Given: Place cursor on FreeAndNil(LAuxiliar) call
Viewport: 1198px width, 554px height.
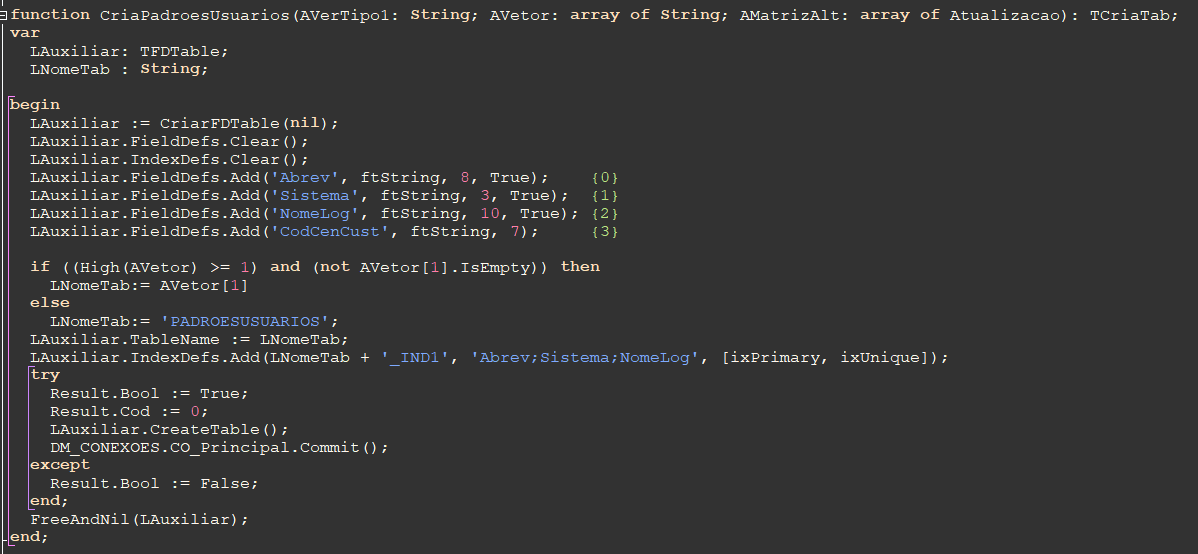Looking at the screenshot, I should click(139, 519).
